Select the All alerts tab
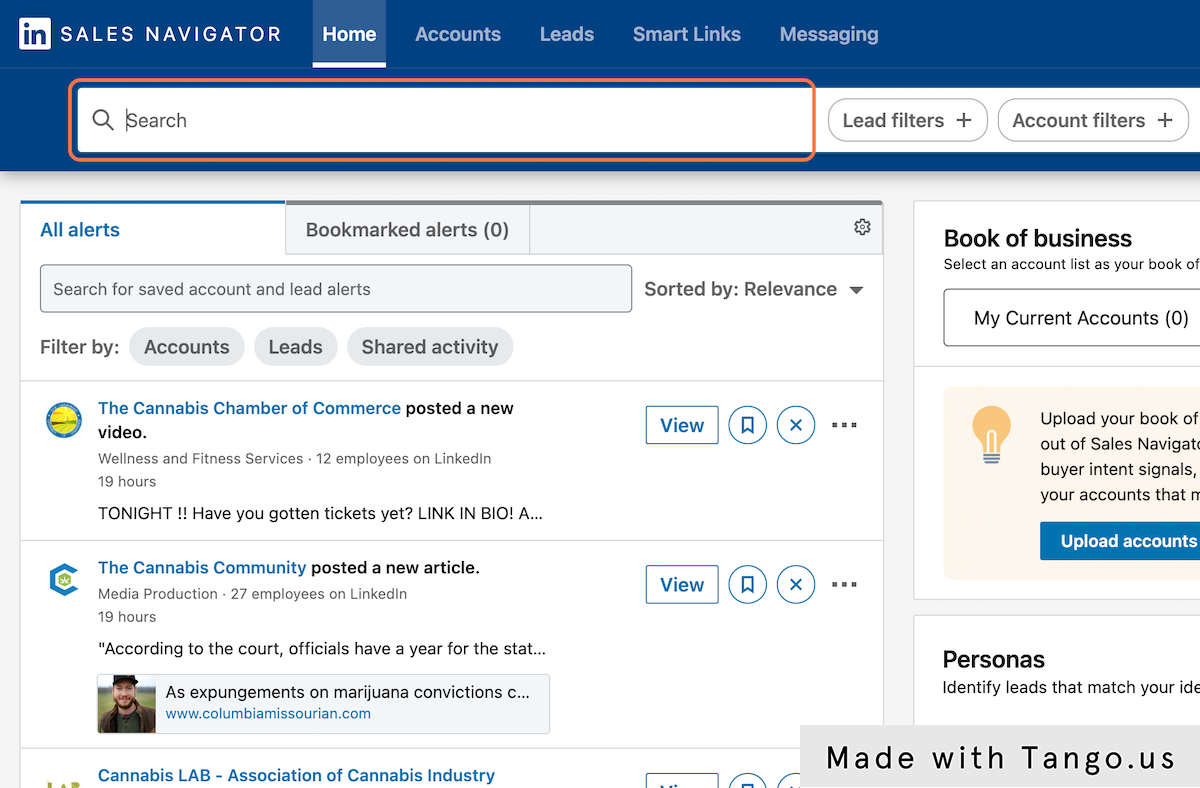Screen dimensions: 1200x788 (x=153, y=229)
